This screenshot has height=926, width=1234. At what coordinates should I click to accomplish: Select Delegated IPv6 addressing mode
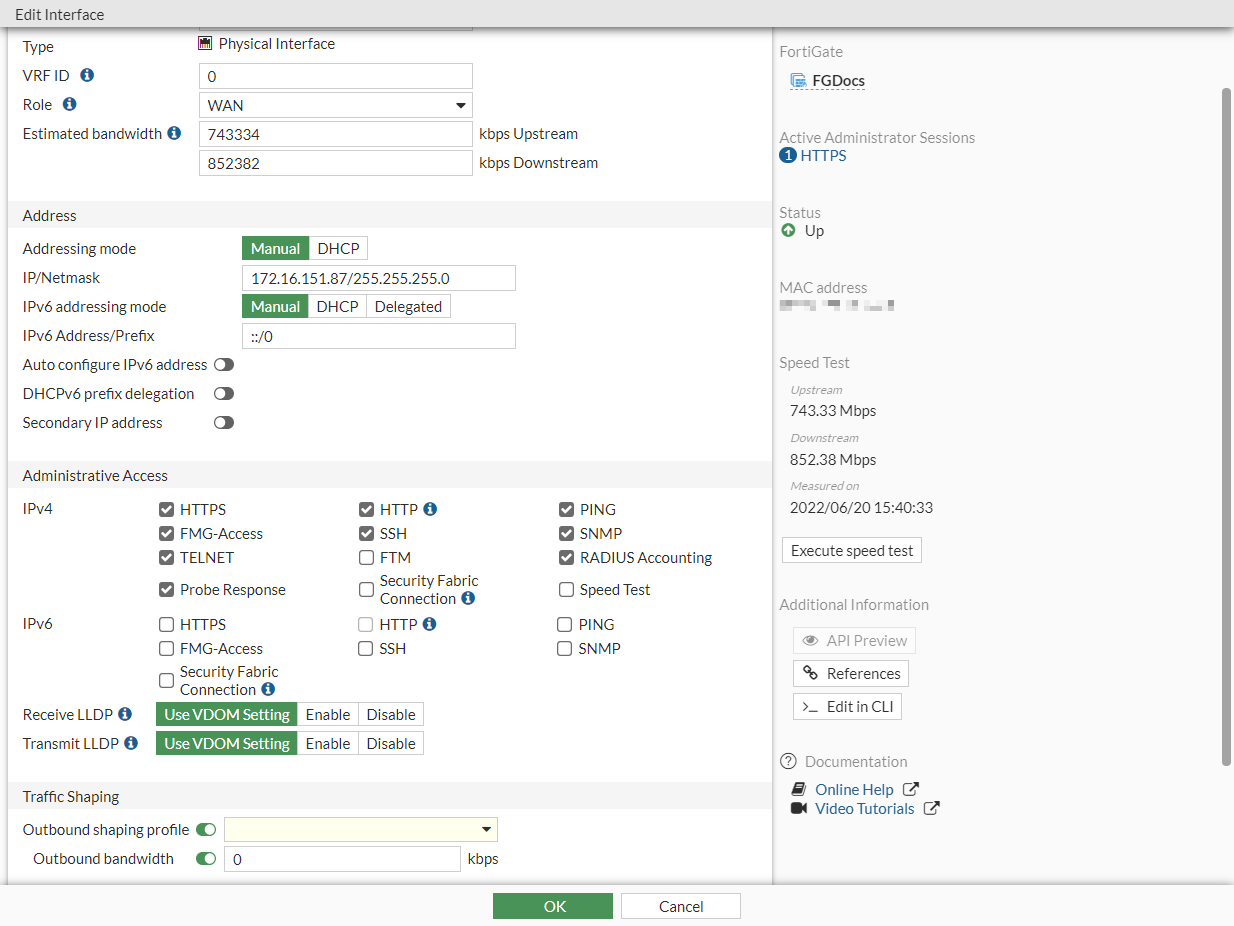click(408, 306)
